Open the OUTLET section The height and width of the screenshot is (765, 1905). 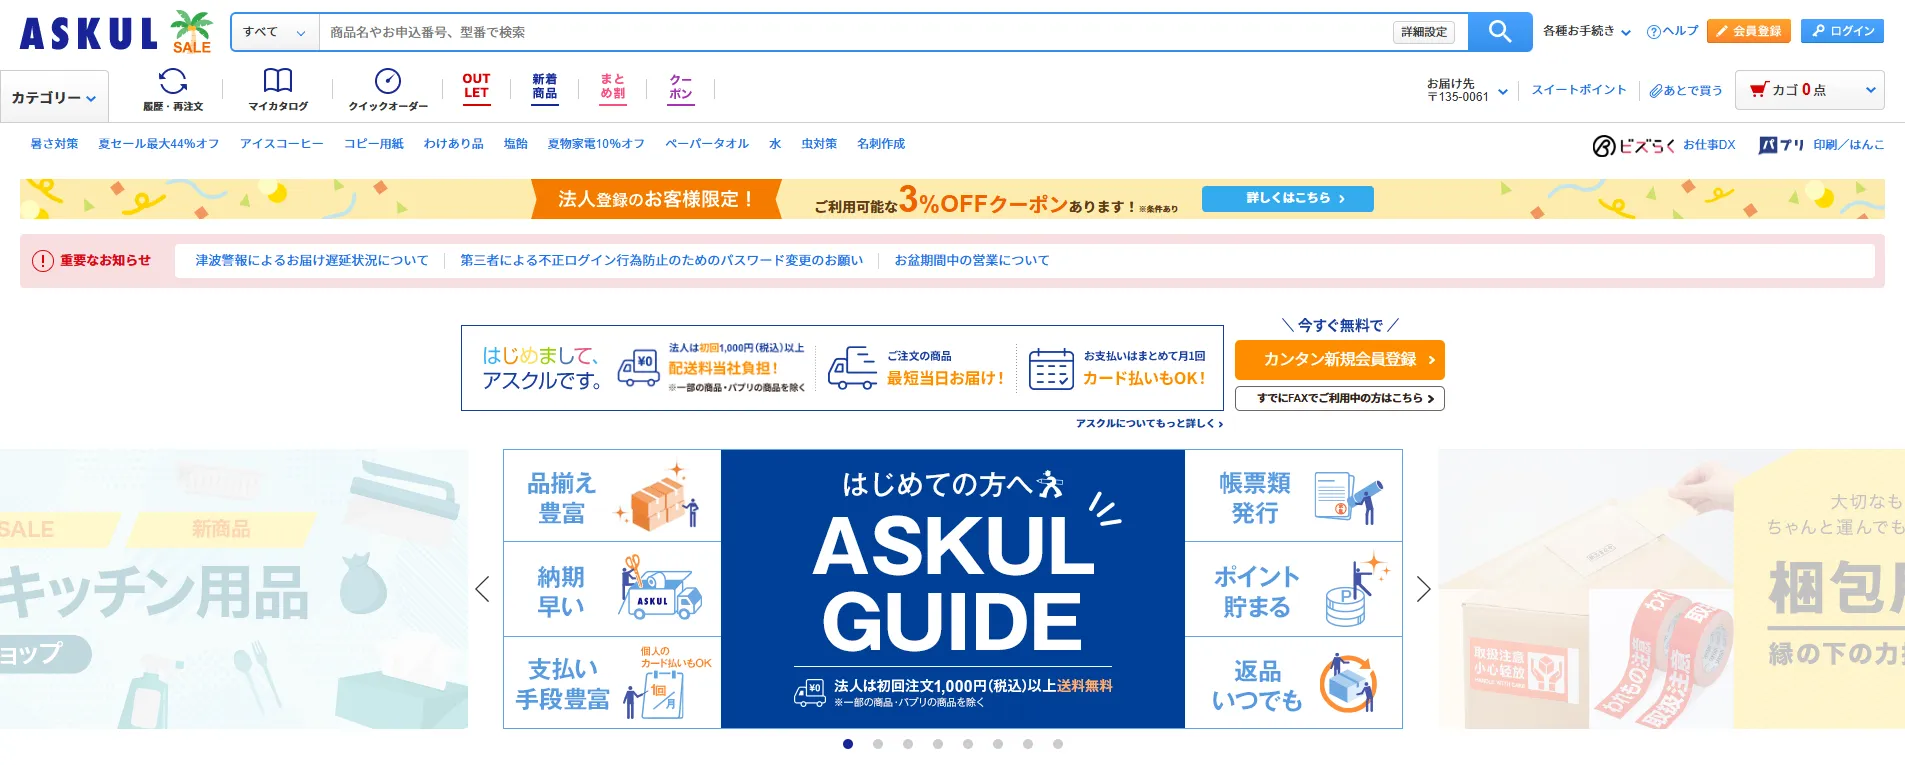click(476, 87)
